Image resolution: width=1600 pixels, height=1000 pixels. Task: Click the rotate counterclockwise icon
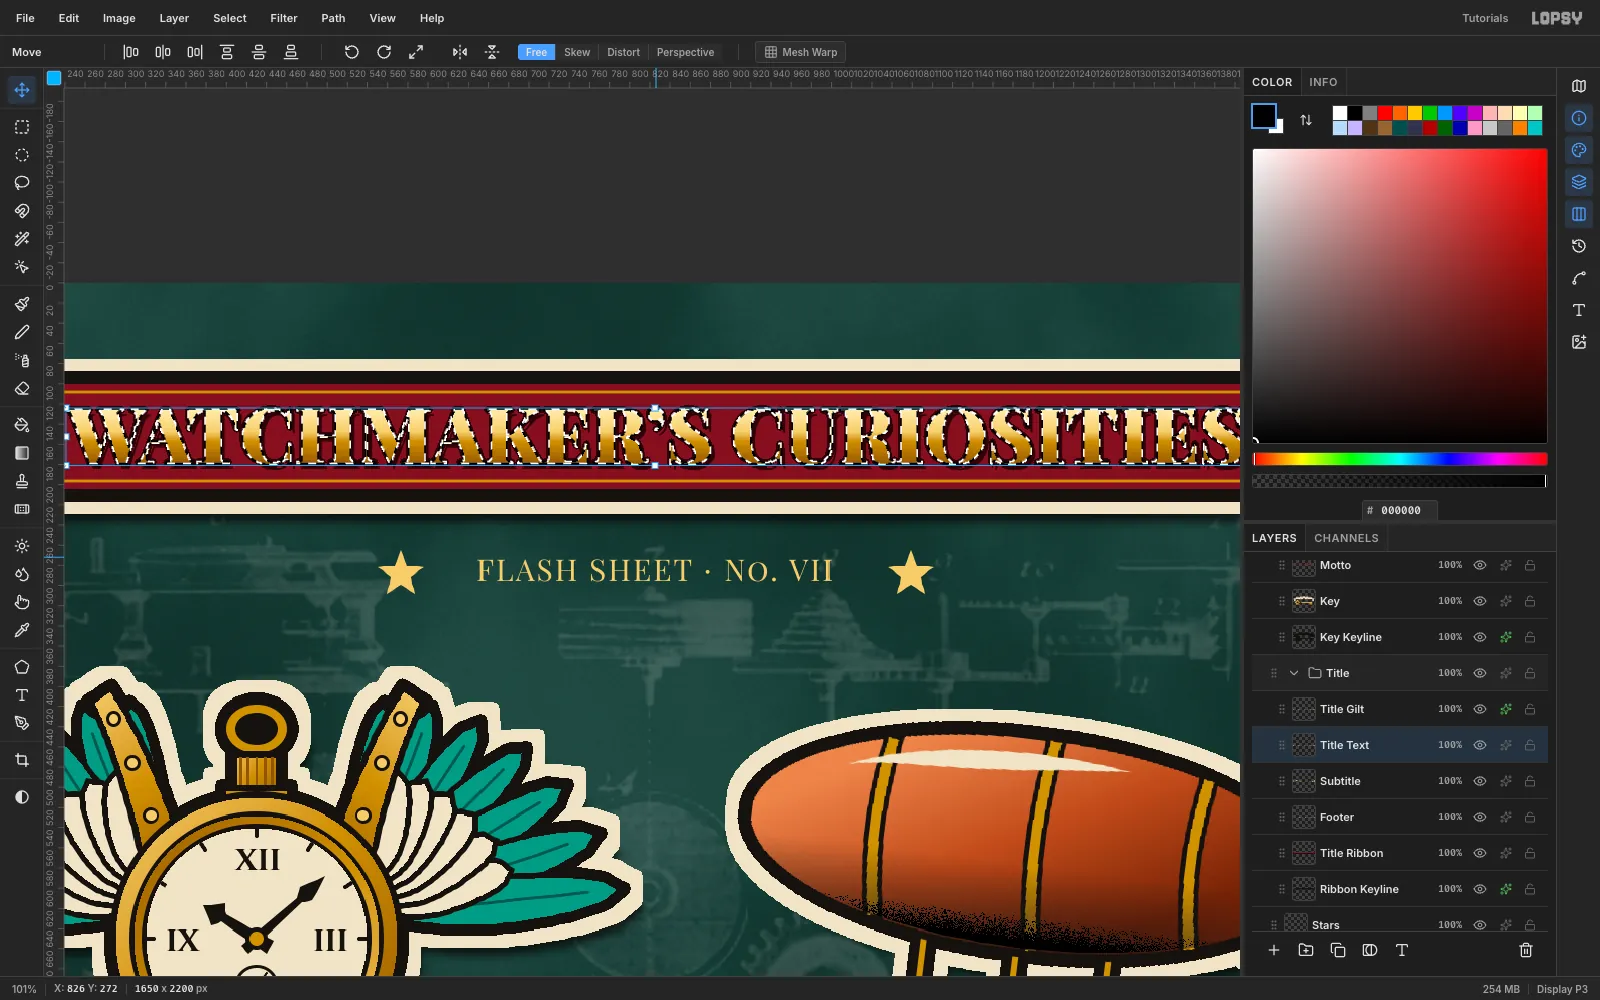click(352, 52)
